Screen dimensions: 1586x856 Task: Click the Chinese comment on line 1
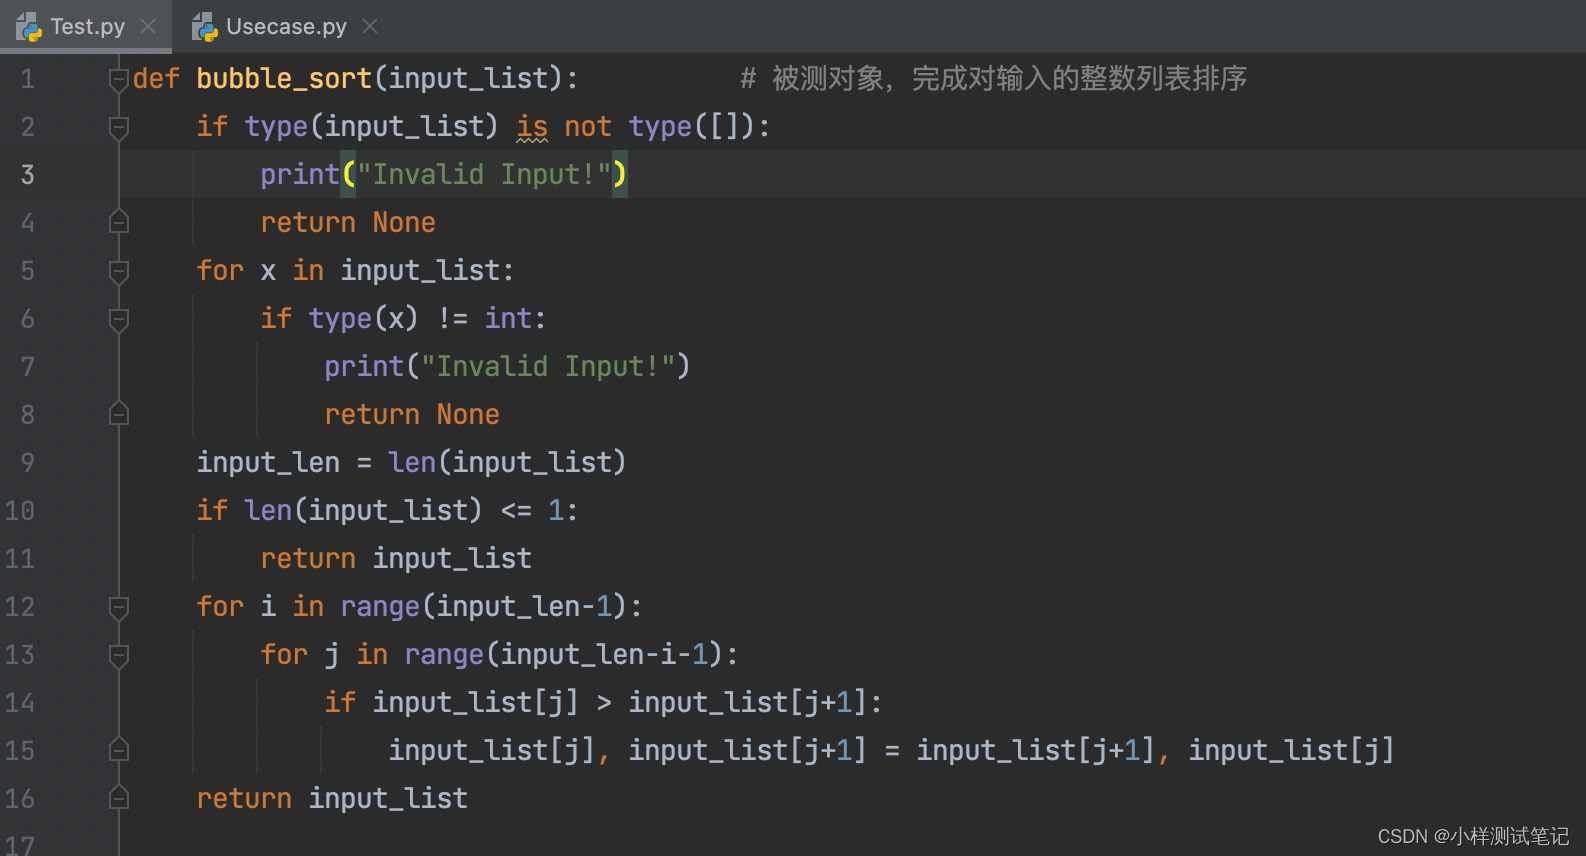(x=993, y=79)
